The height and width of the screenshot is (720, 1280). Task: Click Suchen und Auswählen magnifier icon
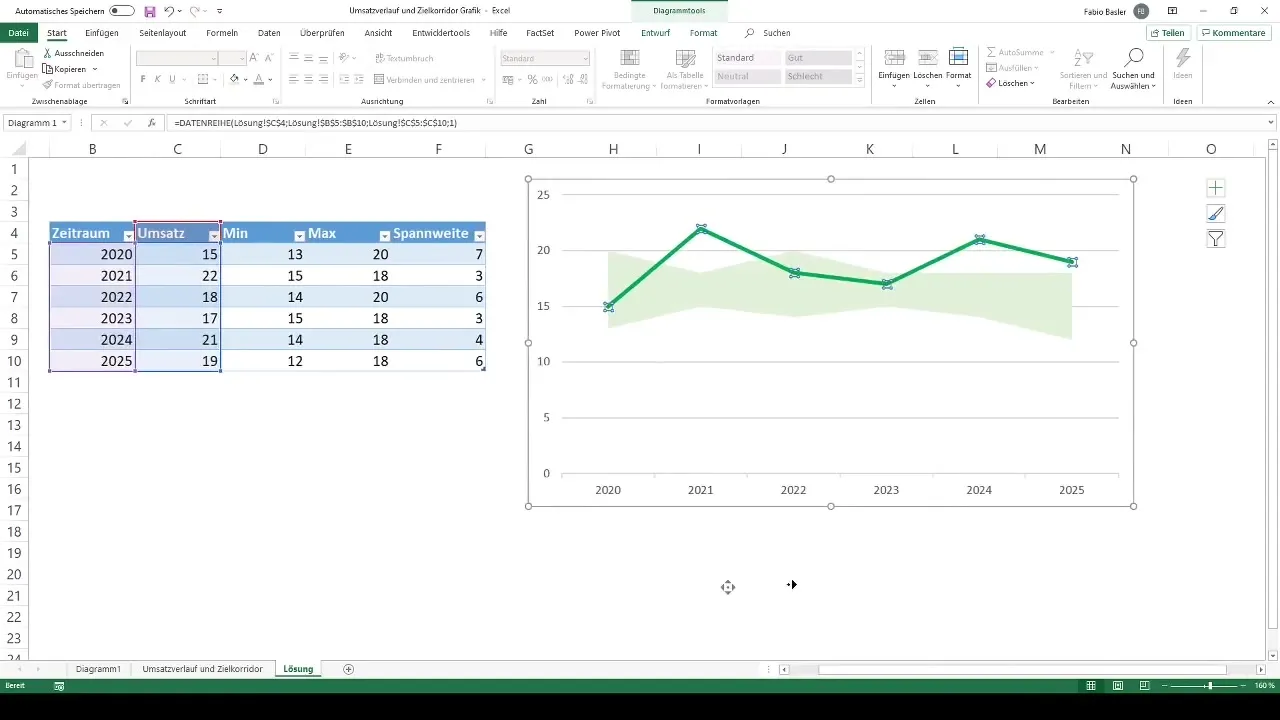(1133, 57)
